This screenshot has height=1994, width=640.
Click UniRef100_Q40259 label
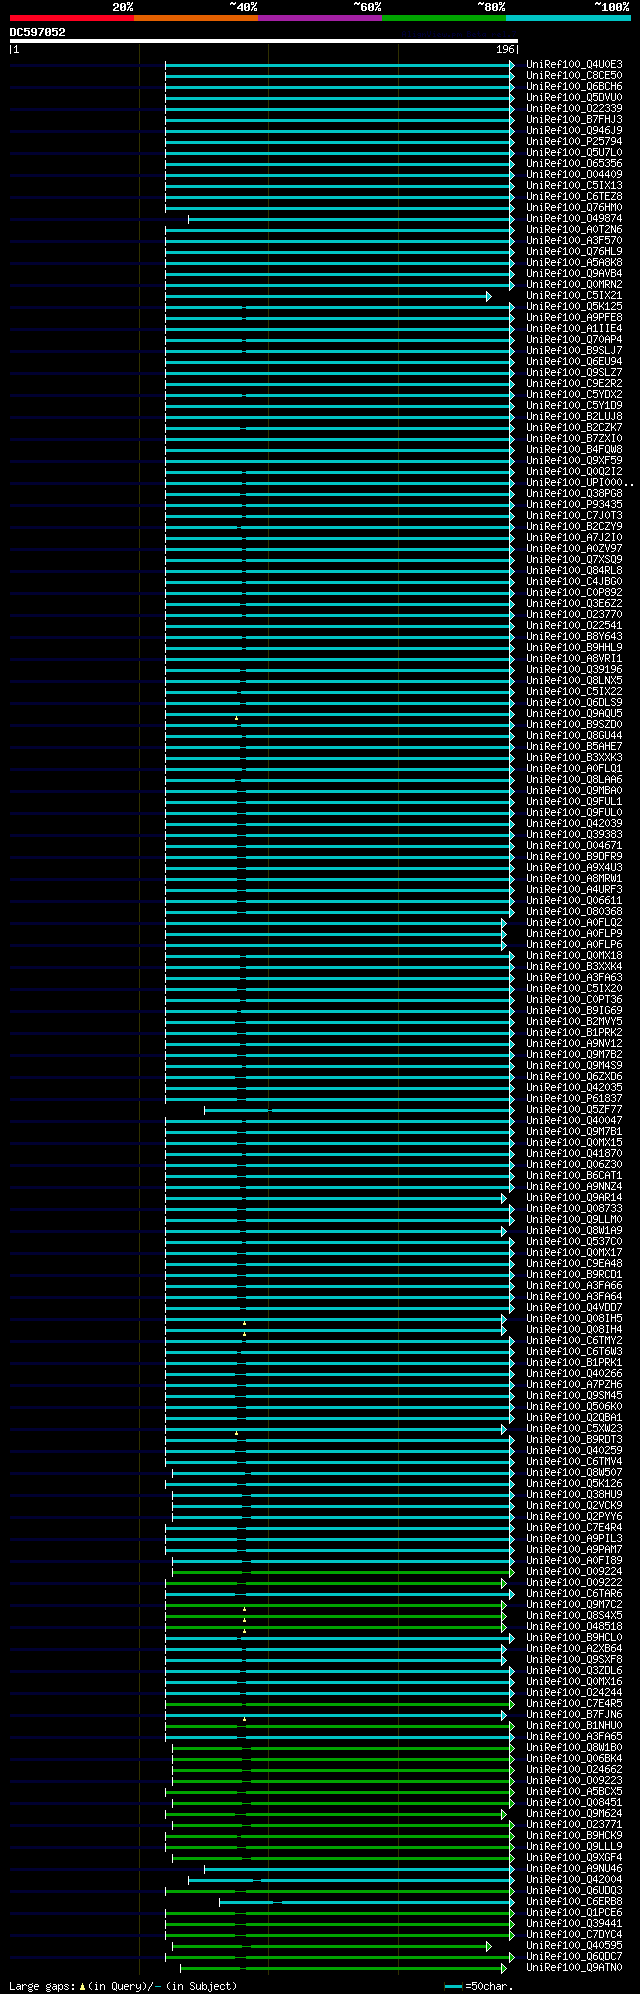tap(574, 1450)
